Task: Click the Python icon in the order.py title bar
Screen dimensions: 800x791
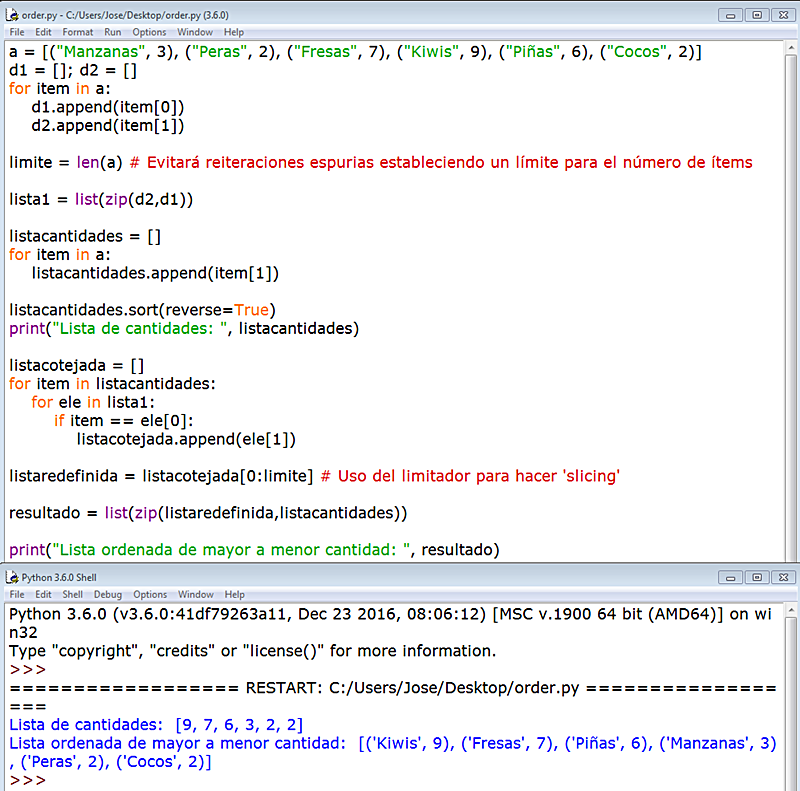Action: click(12, 15)
